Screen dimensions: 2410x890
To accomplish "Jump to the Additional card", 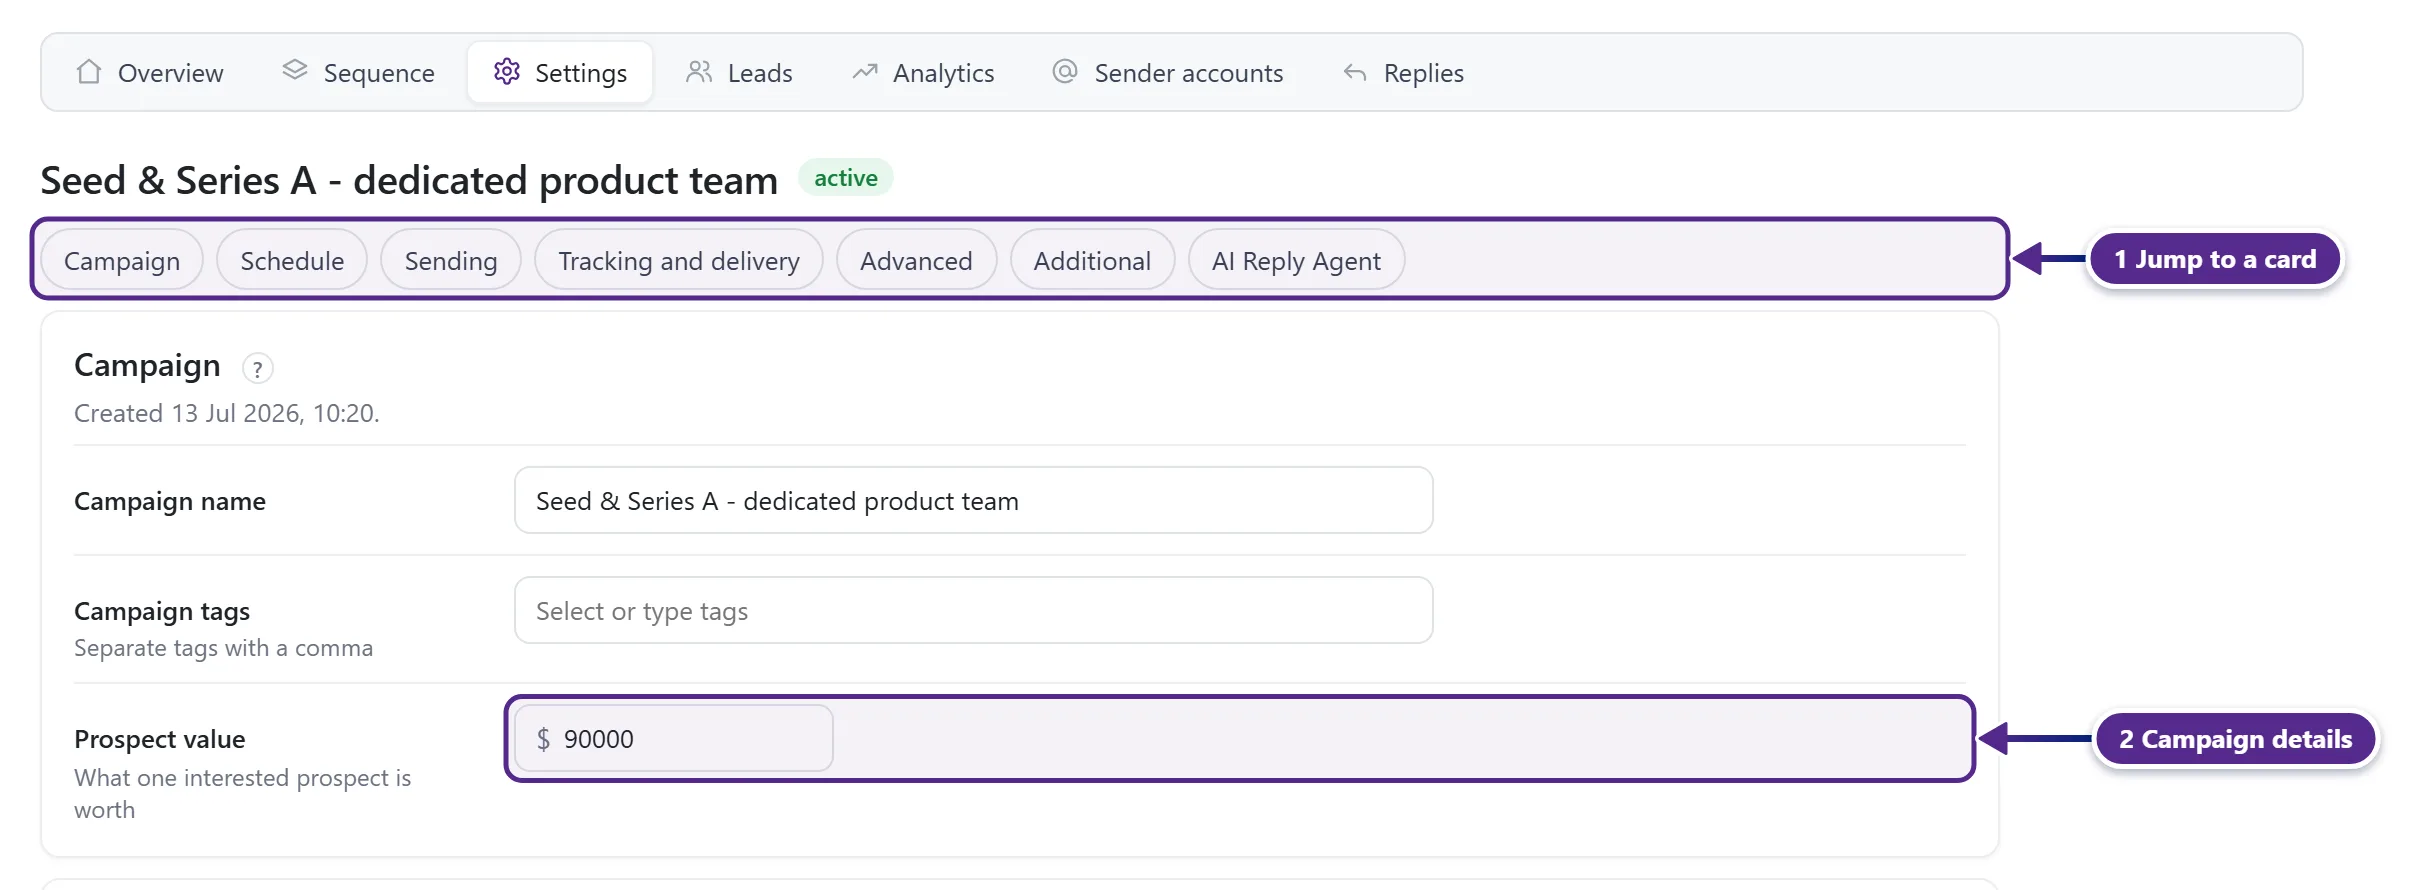I will tap(1092, 260).
